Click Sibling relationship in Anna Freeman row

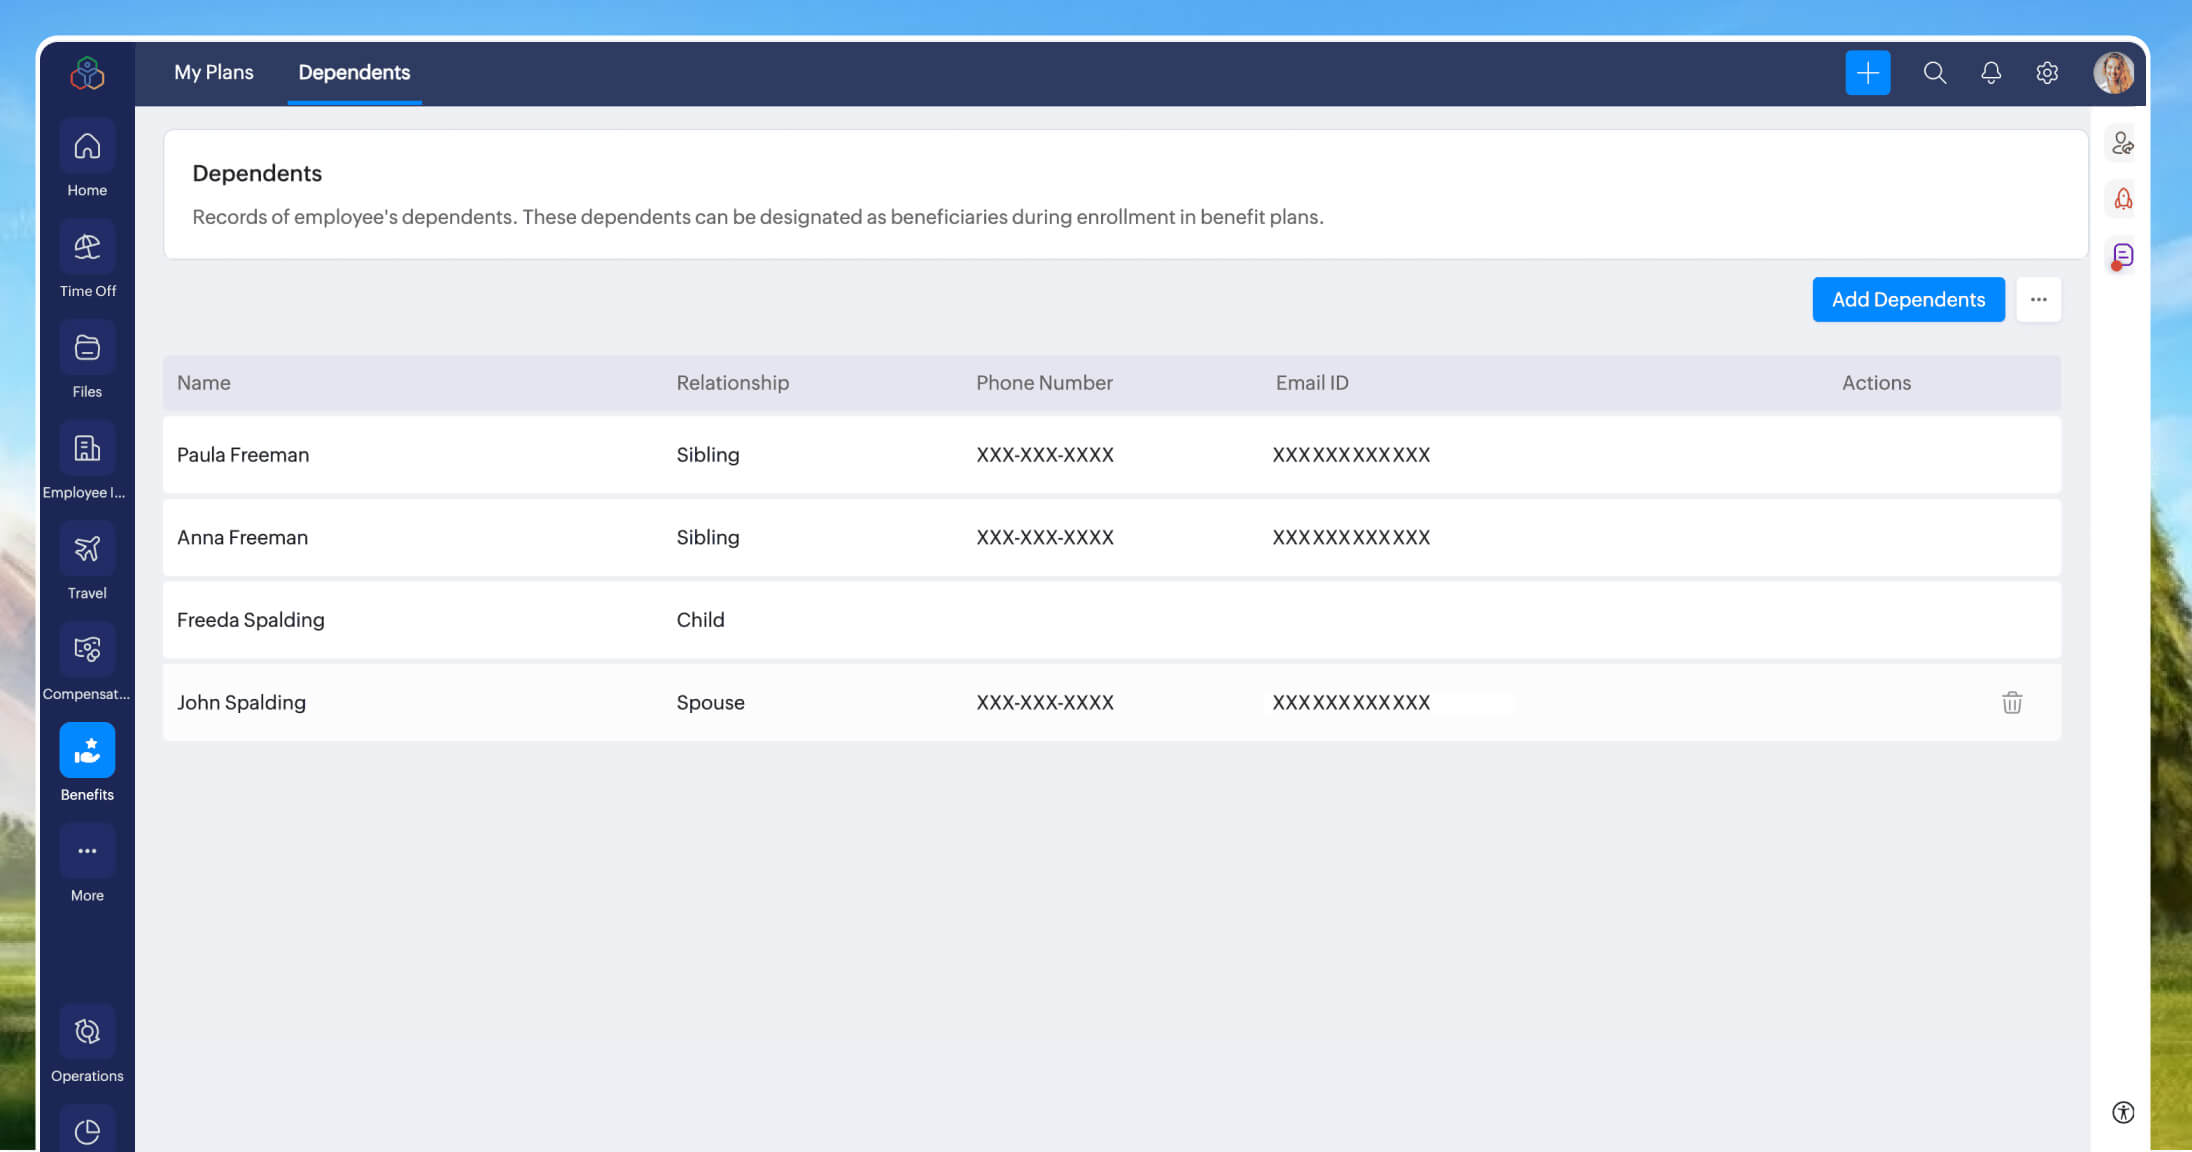pos(708,537)
